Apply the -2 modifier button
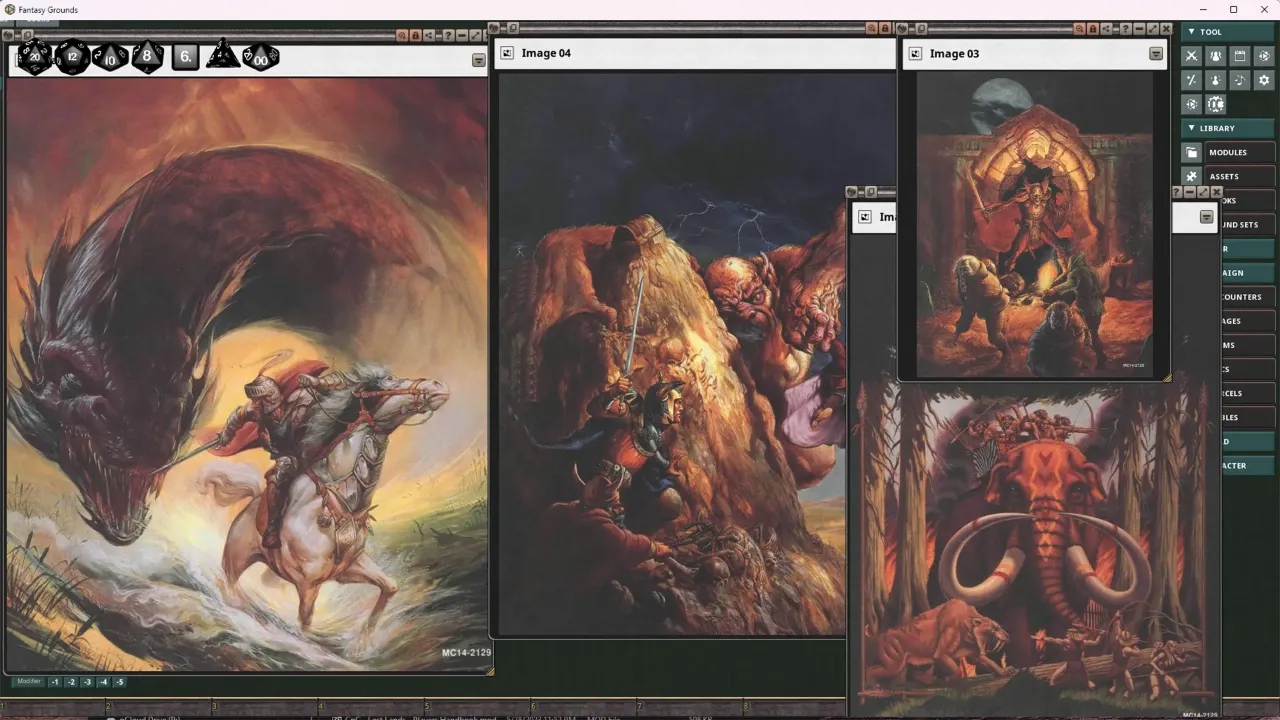The width and height of the screenshot is (1280, 720). [71, 682]
